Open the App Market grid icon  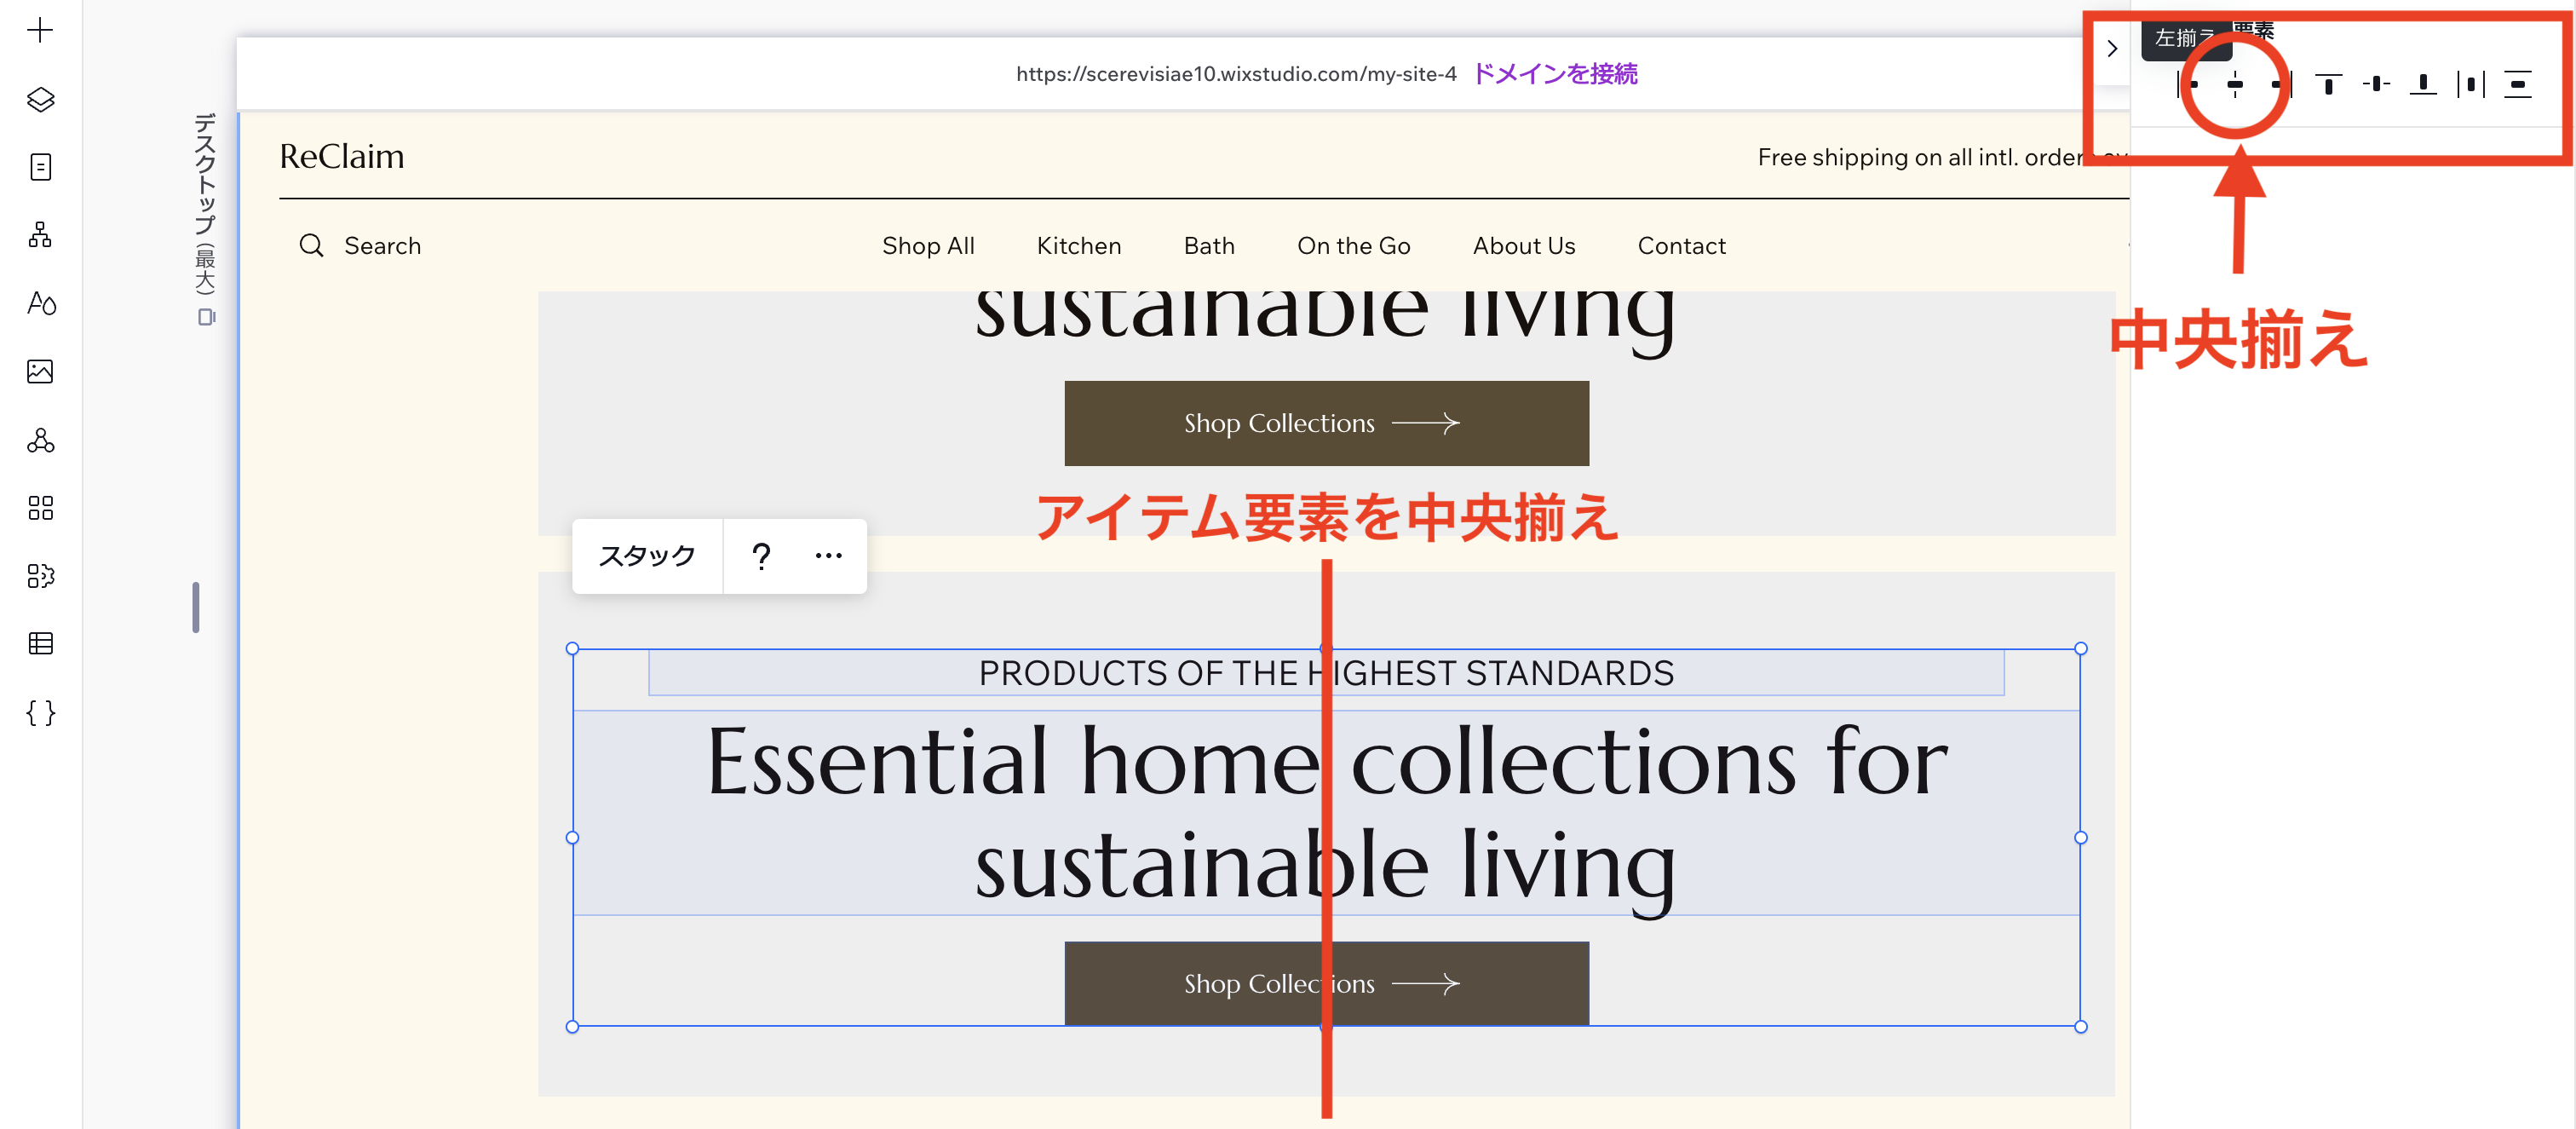(40, 509)
